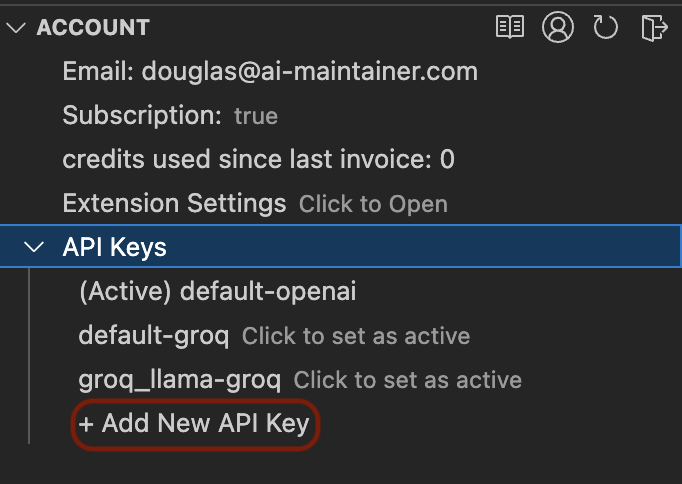The image size is (682, 484).
Task: Open the Extension Settings entry
Action: click(x=174, y=204)
